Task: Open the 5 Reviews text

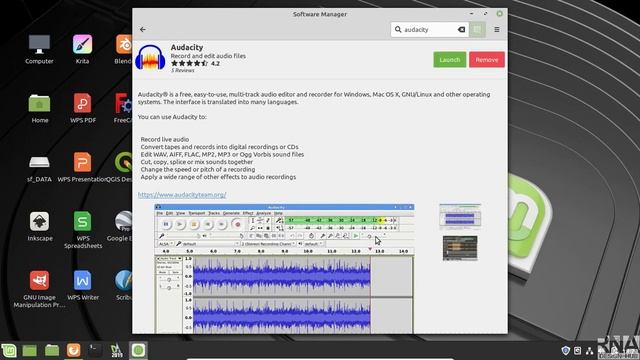Action: click(182, 71)
